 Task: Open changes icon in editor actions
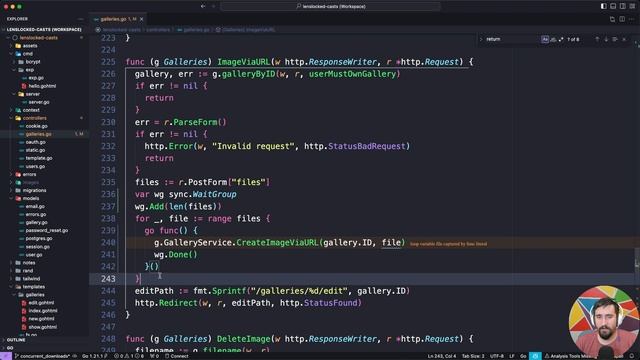coord(612,19)
